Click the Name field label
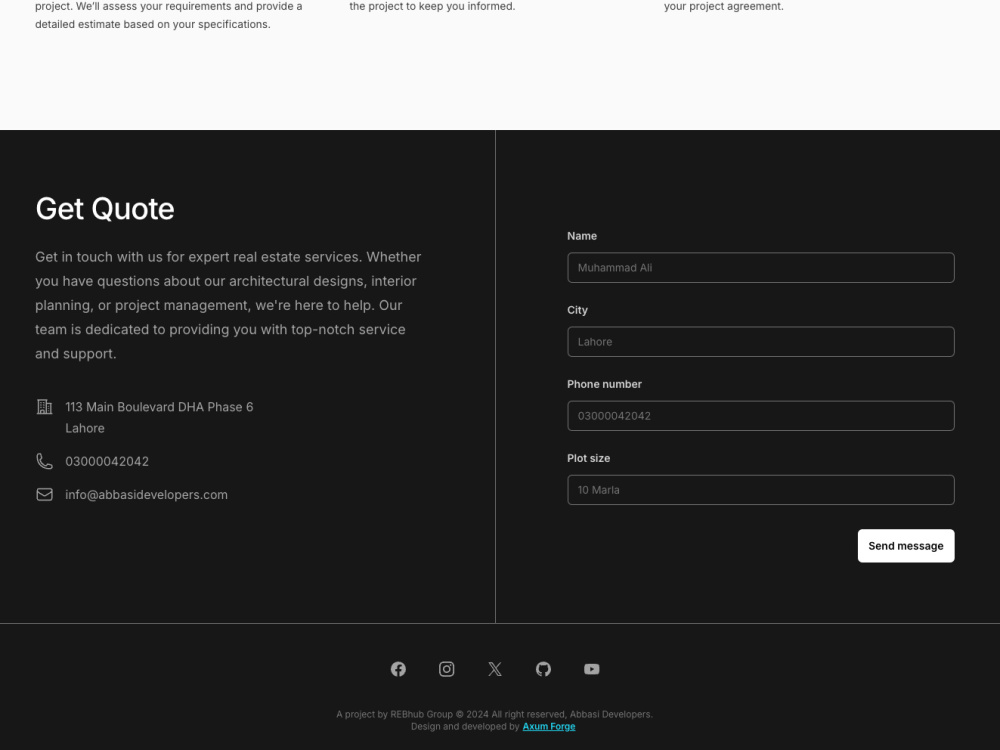This screenshot has height=750, width=1000. (x=582, y=236)
